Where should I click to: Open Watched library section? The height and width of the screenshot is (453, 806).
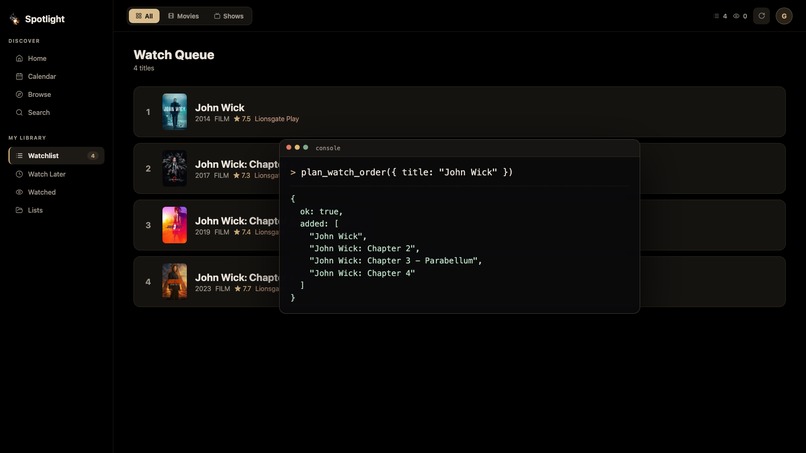[57, 192]
